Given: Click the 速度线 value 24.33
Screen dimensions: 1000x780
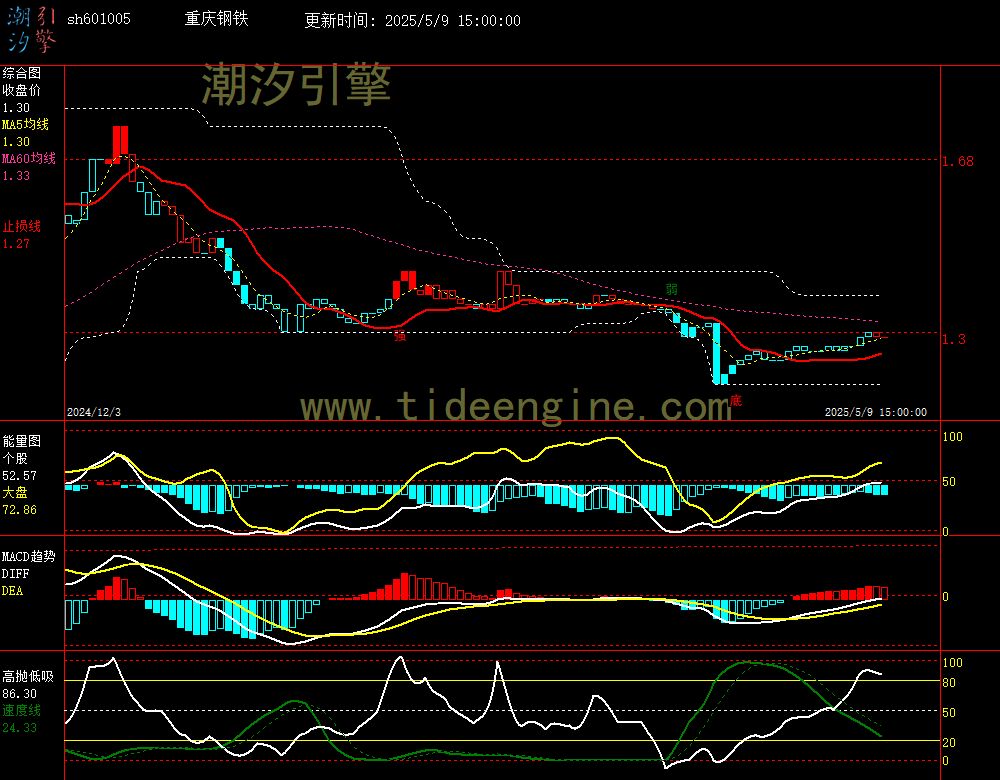Looking at the screenshot, I should (x=20, y=728).
